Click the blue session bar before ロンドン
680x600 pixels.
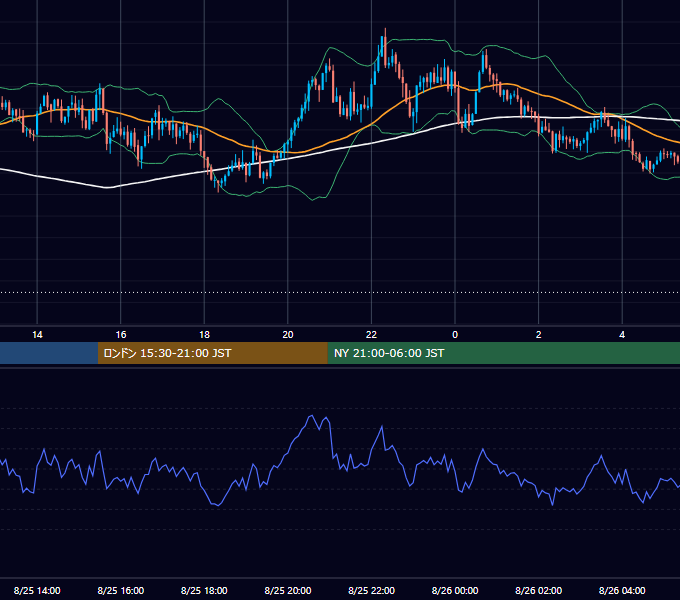(x=49, y=353)
